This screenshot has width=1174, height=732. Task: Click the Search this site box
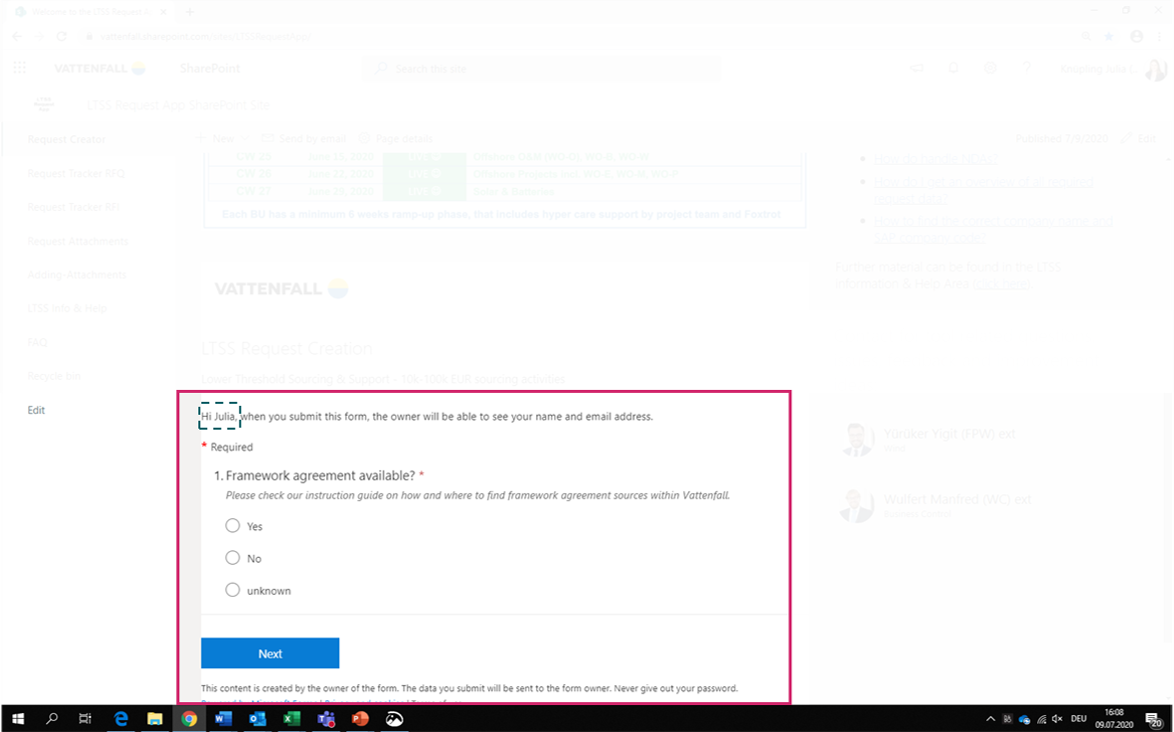pos(541,69)
